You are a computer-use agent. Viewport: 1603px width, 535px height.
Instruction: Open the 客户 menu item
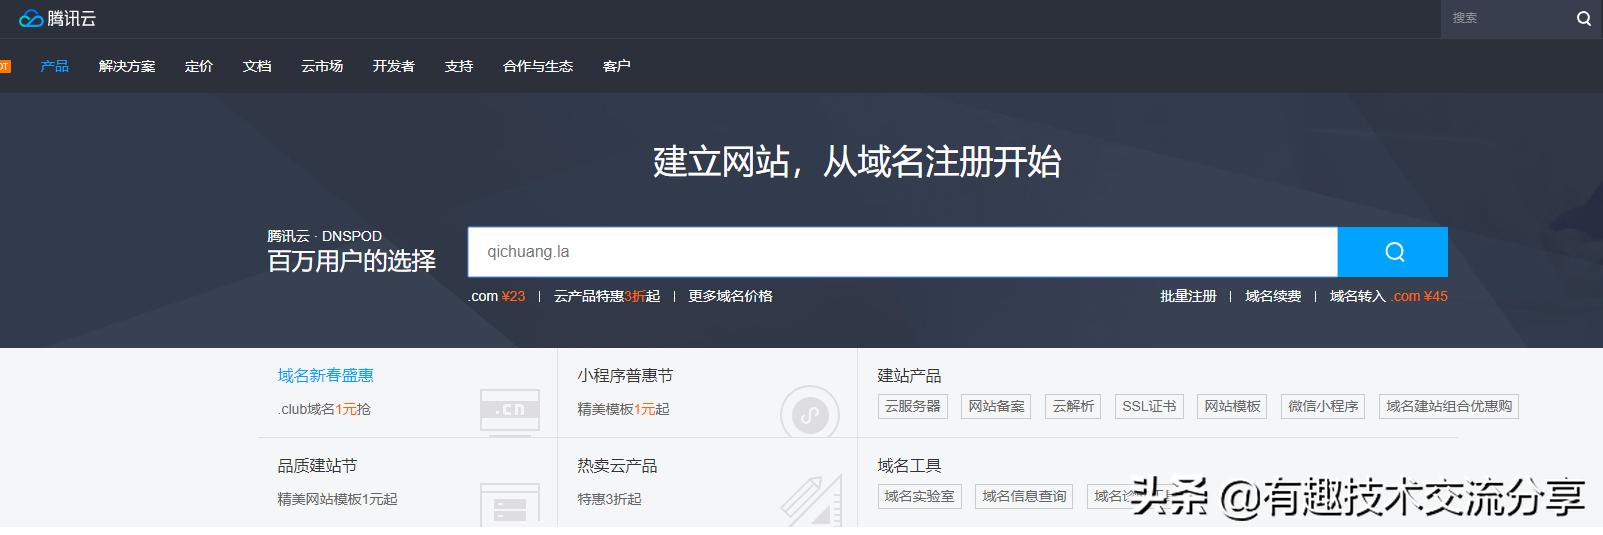[x=617, y=66]
